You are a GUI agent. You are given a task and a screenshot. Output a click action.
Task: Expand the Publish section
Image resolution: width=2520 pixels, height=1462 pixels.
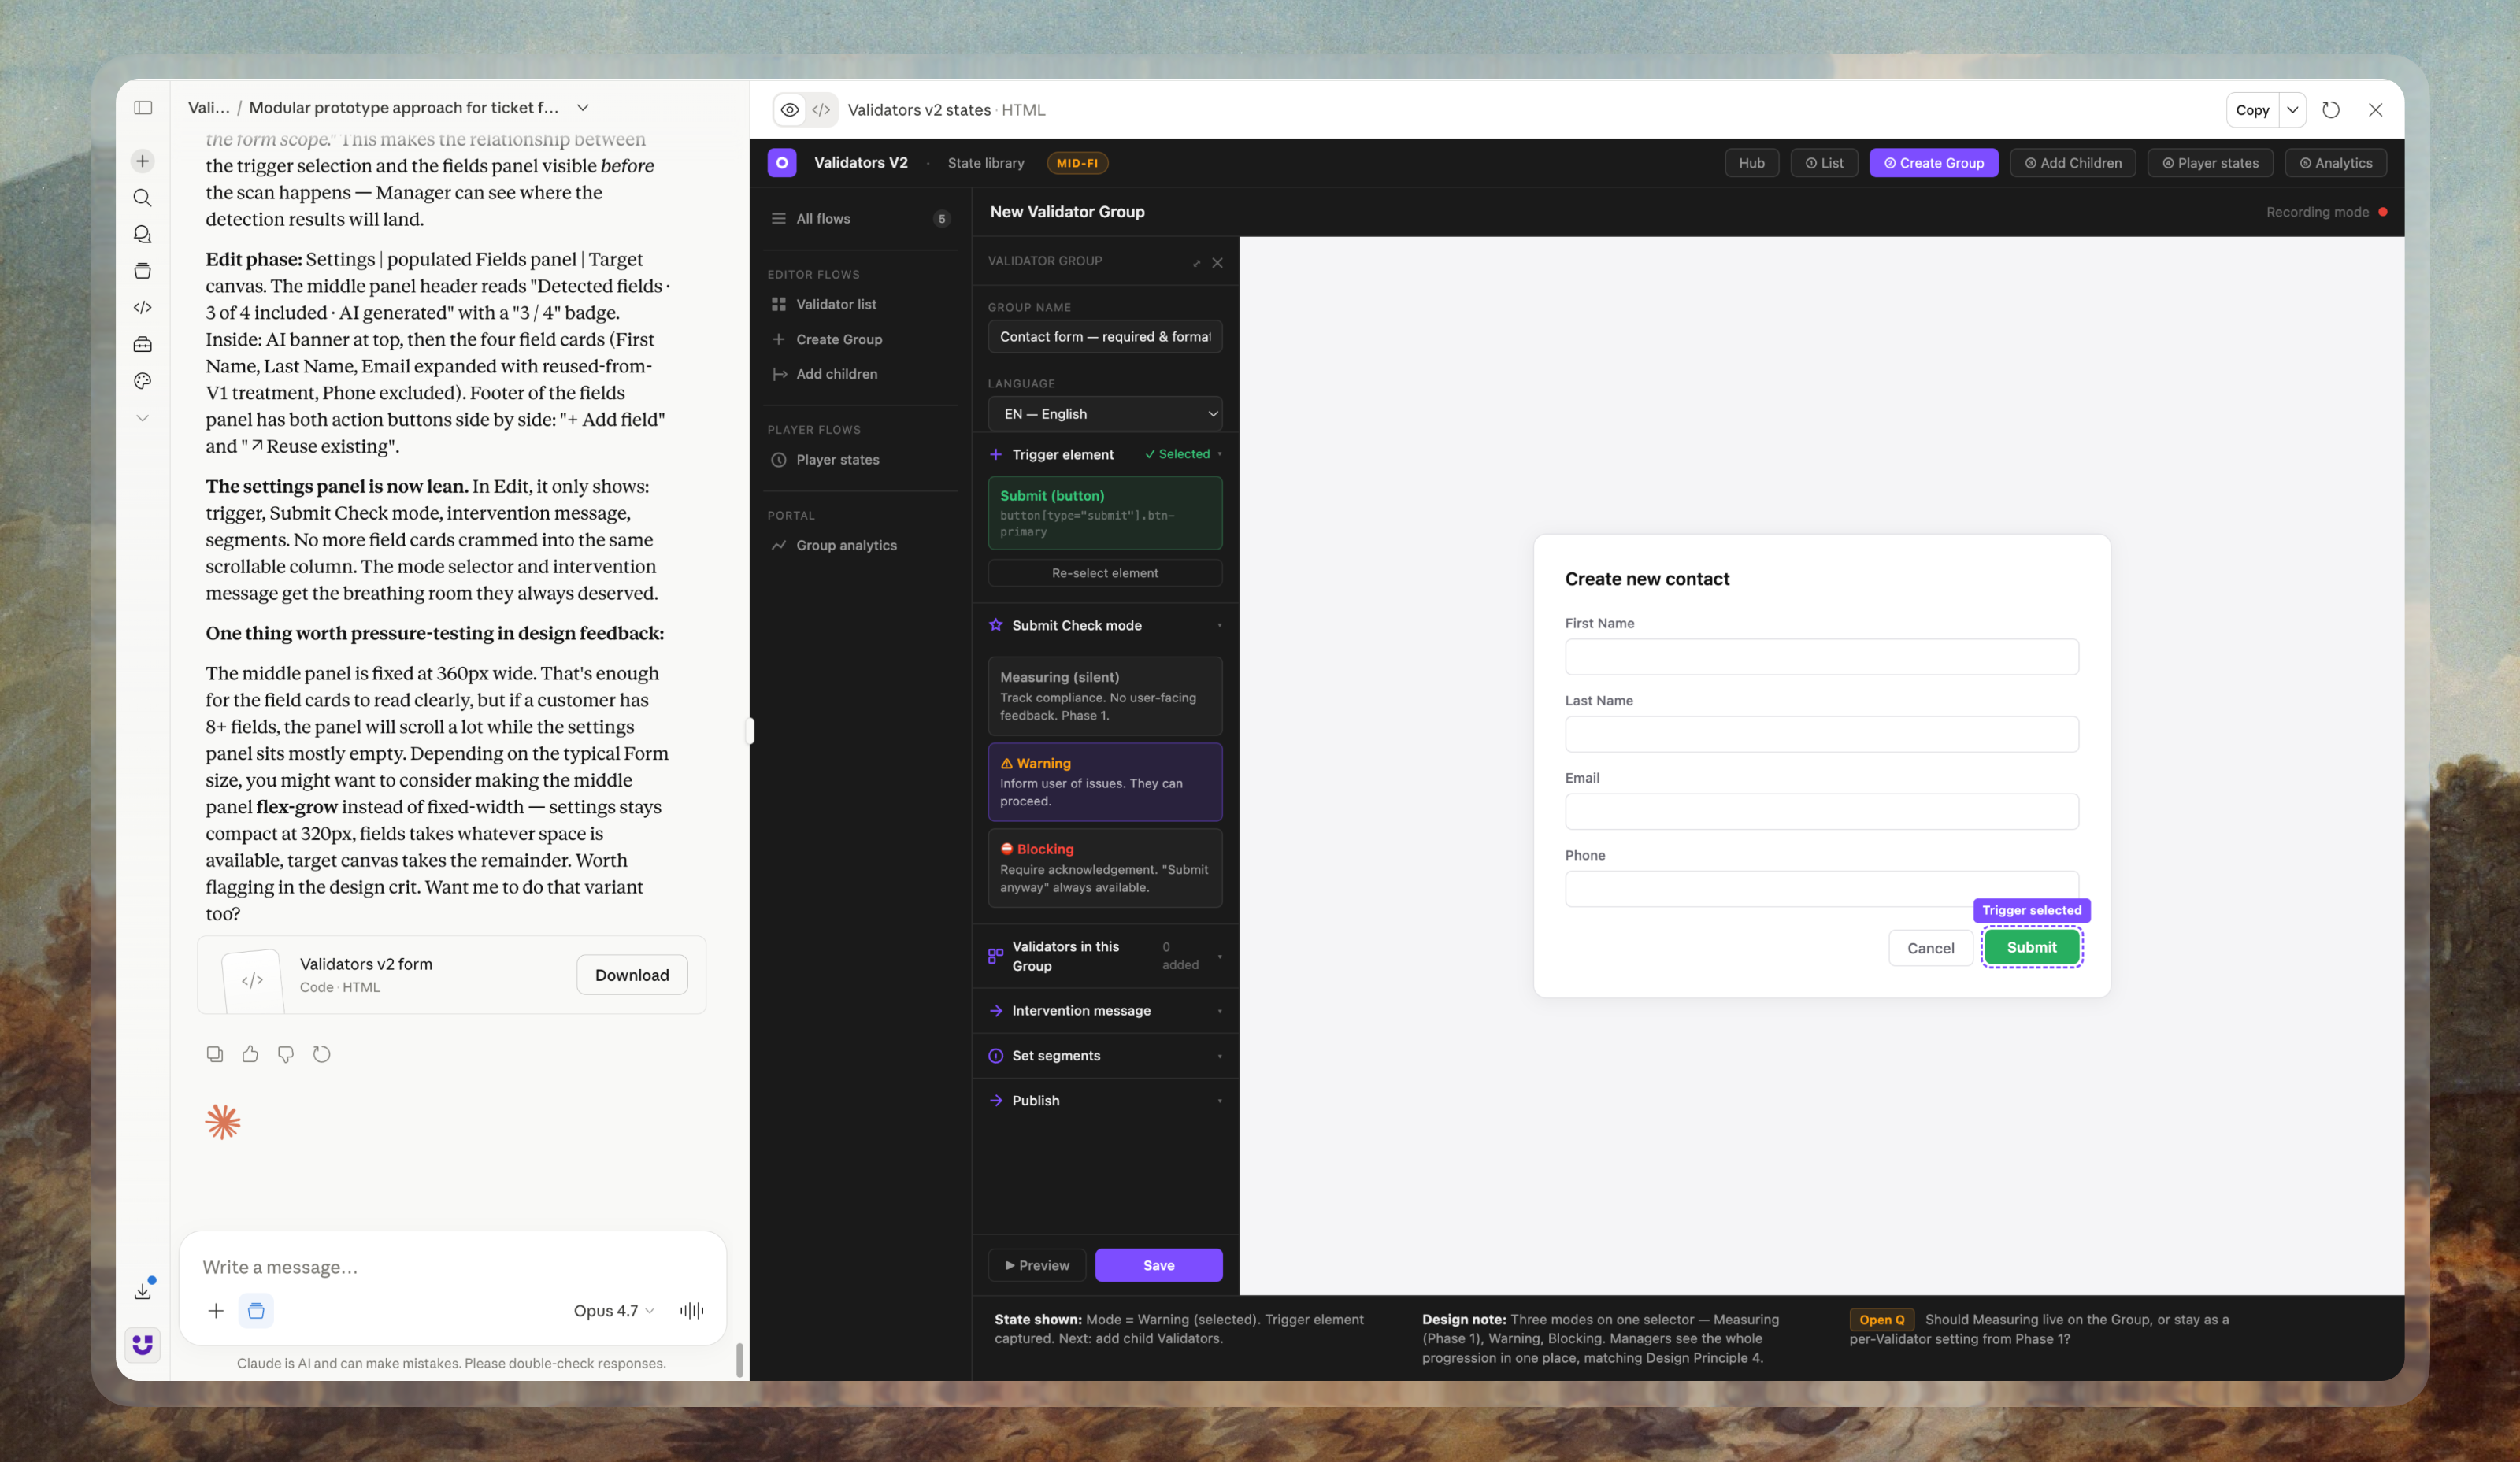[1105, 1101]
